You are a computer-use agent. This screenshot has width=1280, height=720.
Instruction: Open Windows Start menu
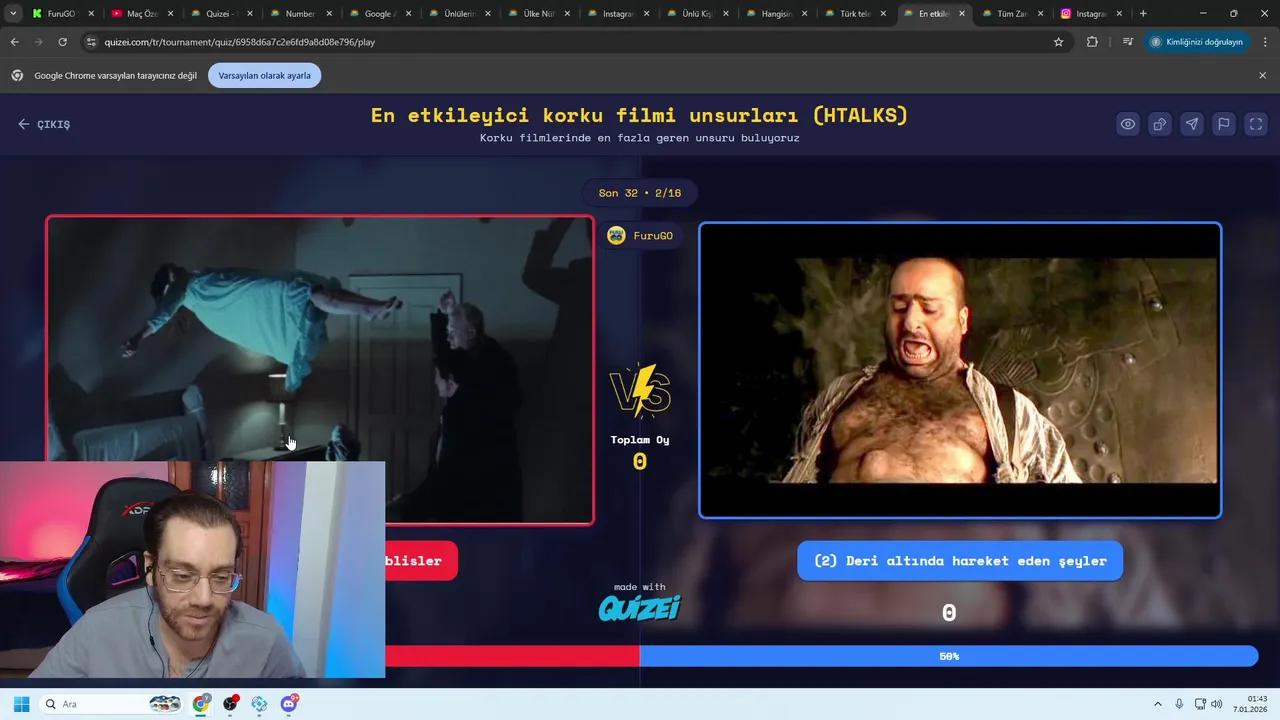(x=21, y=704)
